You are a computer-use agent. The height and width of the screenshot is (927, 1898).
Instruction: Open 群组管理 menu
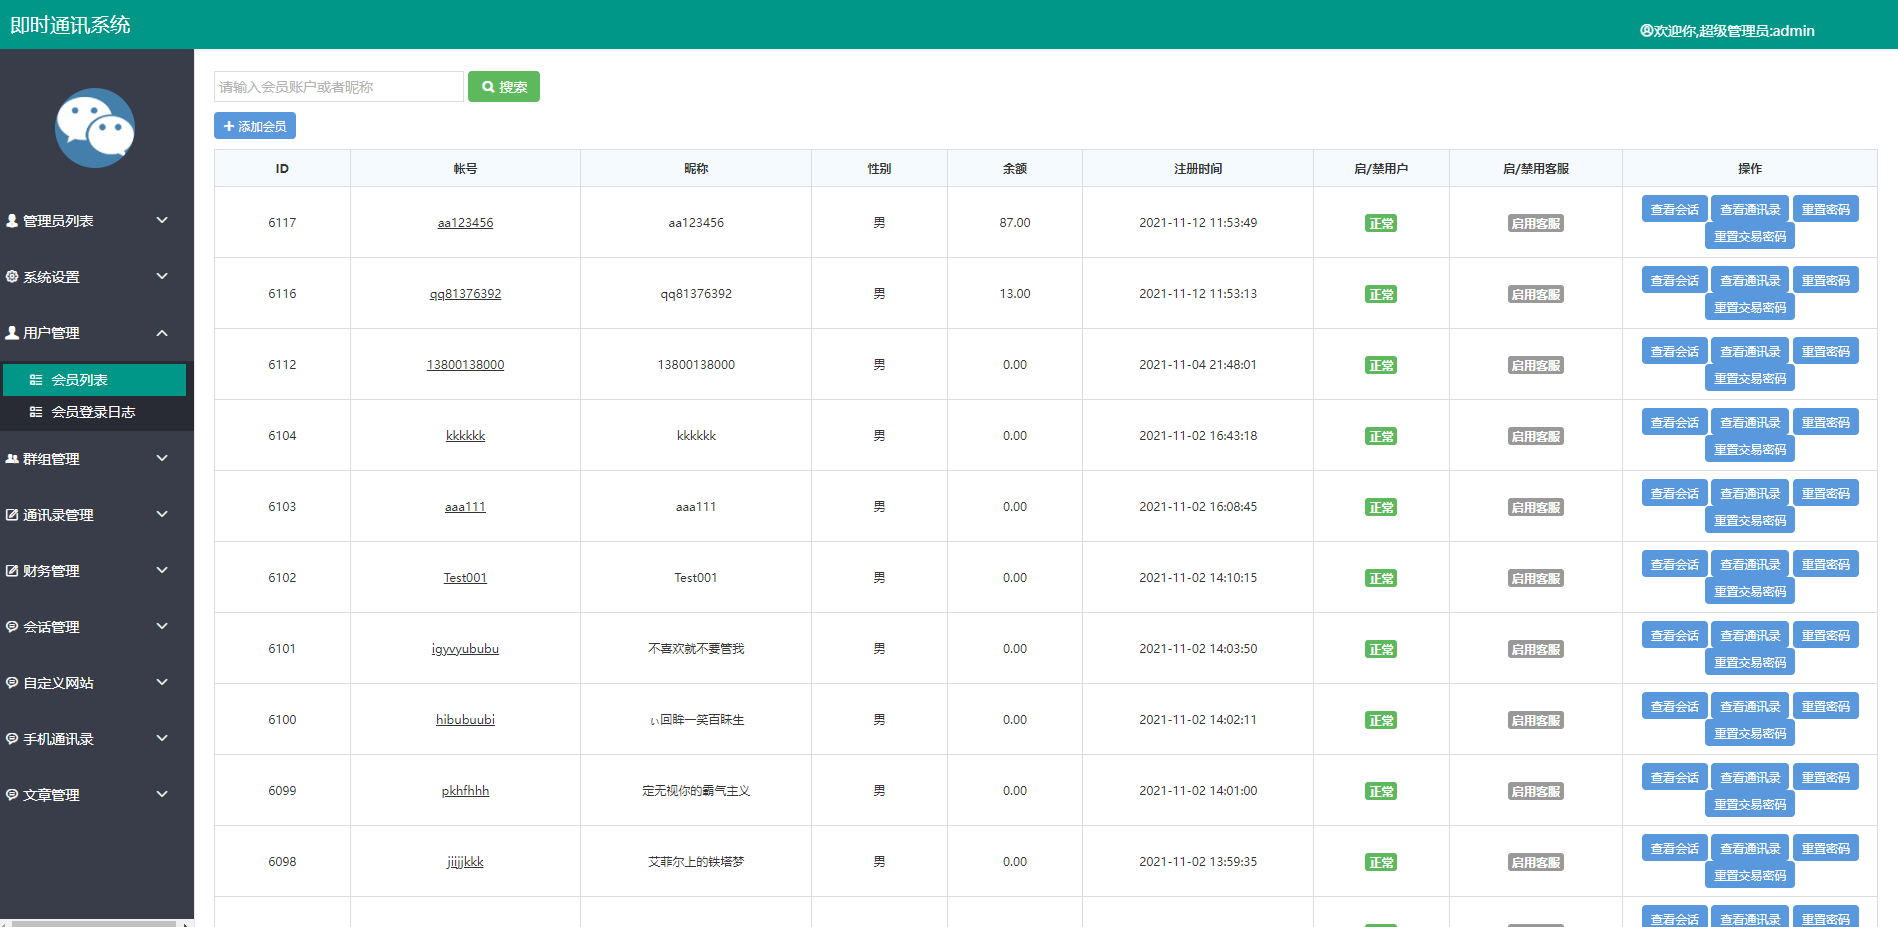97,459
